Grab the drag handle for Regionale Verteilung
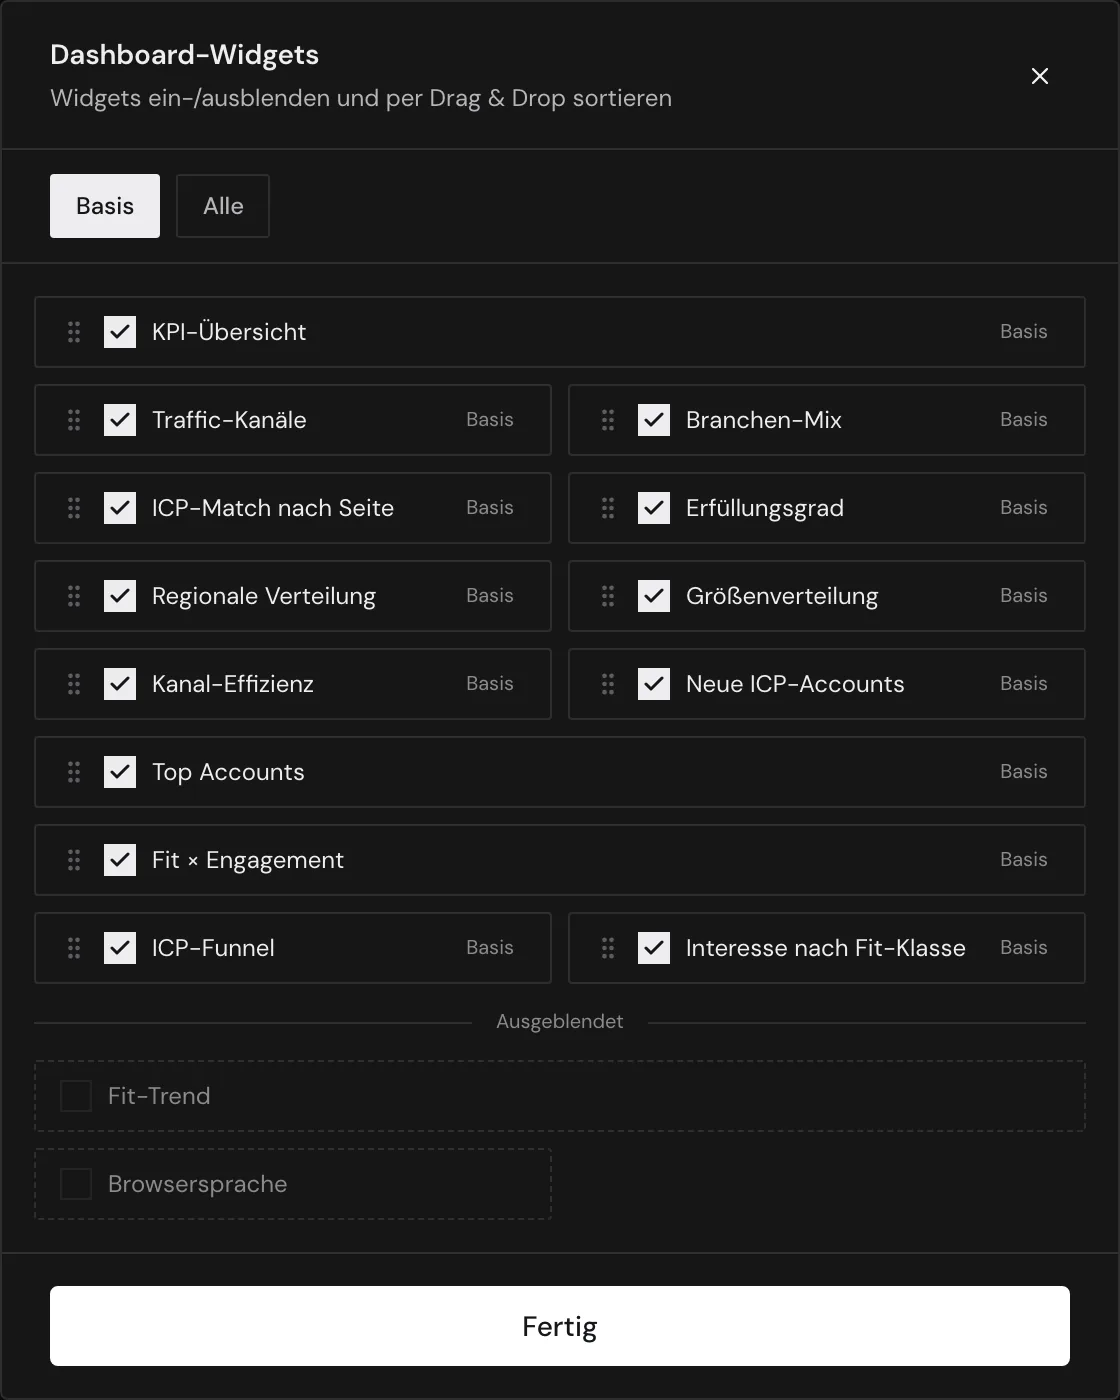 (74, 596)
